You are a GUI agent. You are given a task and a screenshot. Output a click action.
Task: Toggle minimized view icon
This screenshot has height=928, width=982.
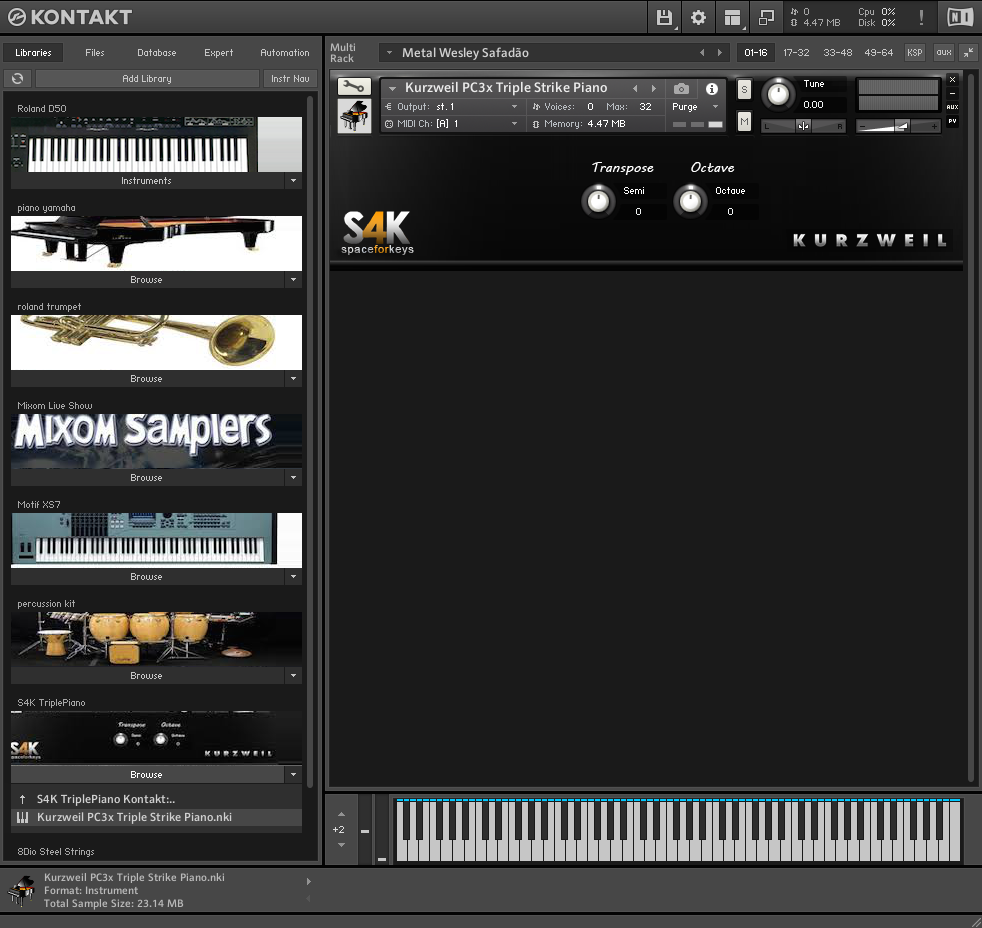click(x=766, y=18)
